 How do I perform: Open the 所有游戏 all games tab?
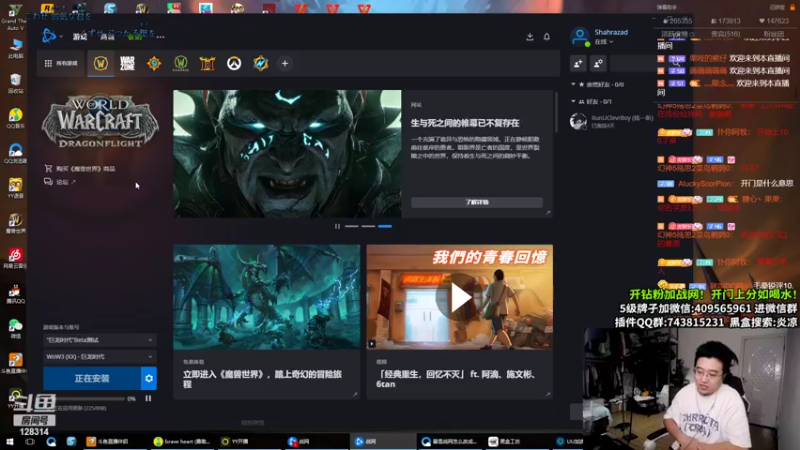coord(61,63)
